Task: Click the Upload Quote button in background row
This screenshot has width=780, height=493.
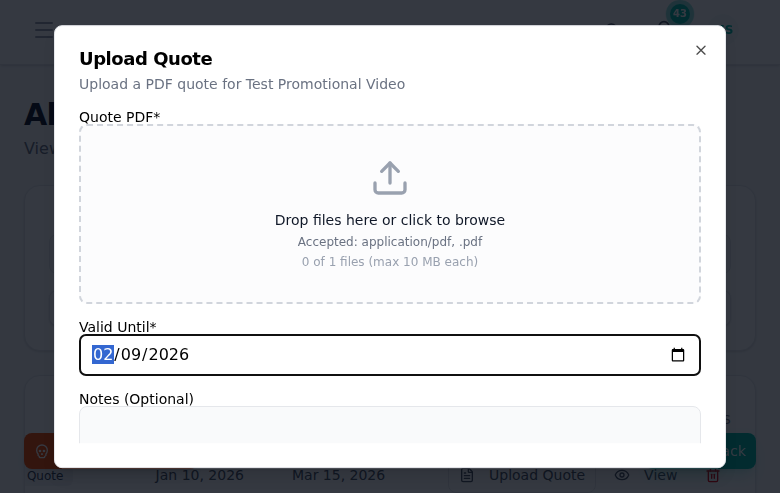Action: 522,475
